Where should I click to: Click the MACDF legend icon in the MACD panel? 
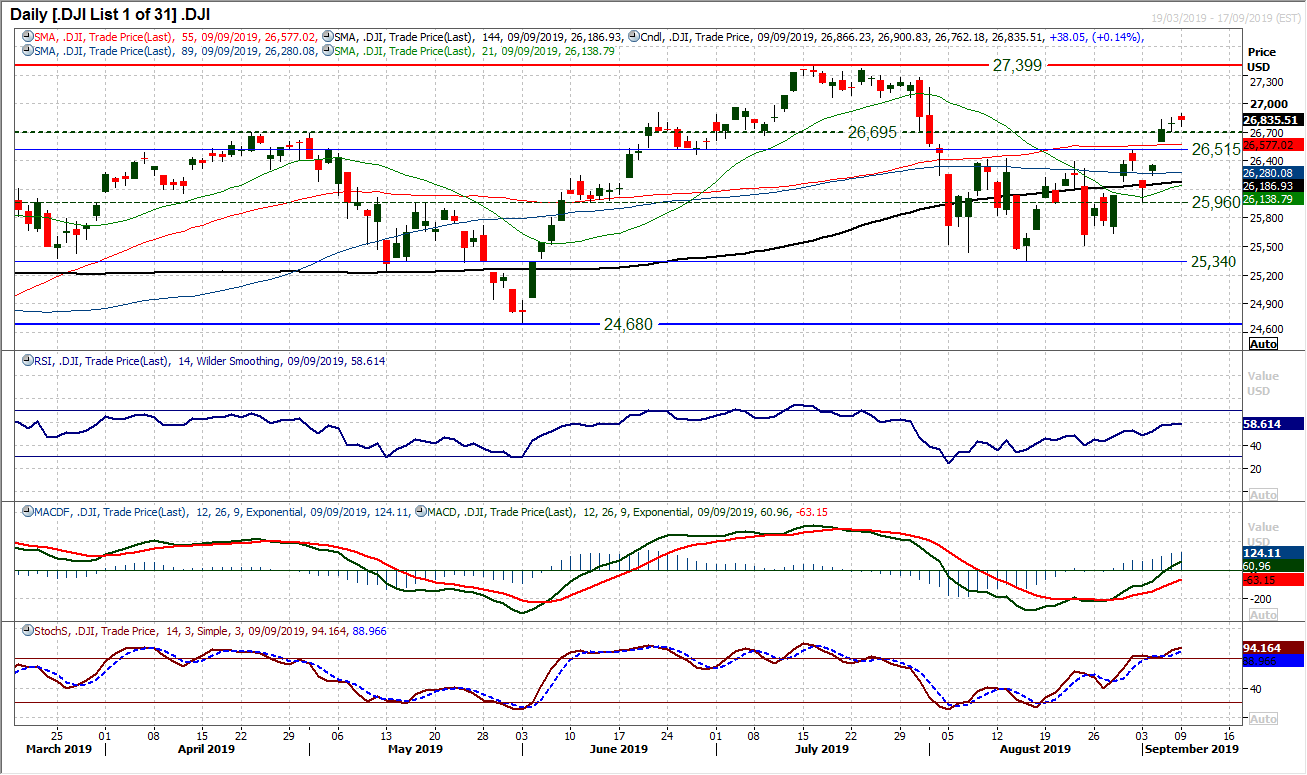point(27,512)
